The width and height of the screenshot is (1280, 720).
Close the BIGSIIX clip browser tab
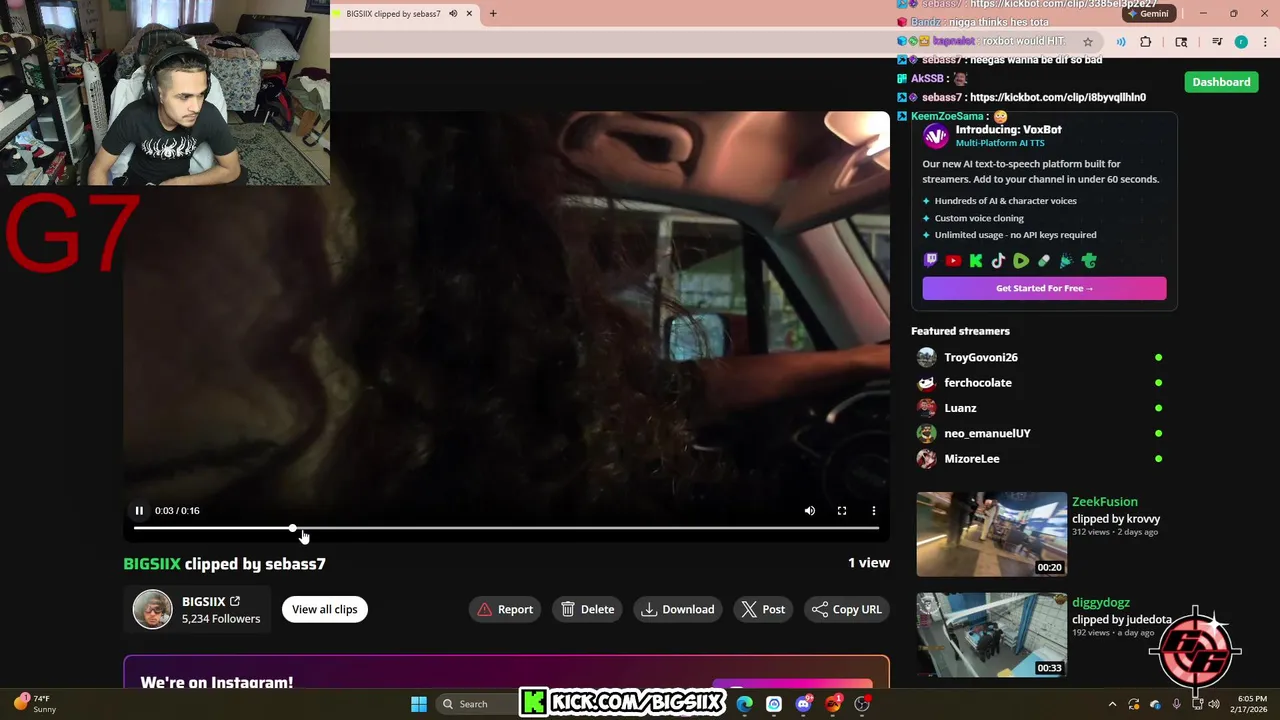pos(469,14)
